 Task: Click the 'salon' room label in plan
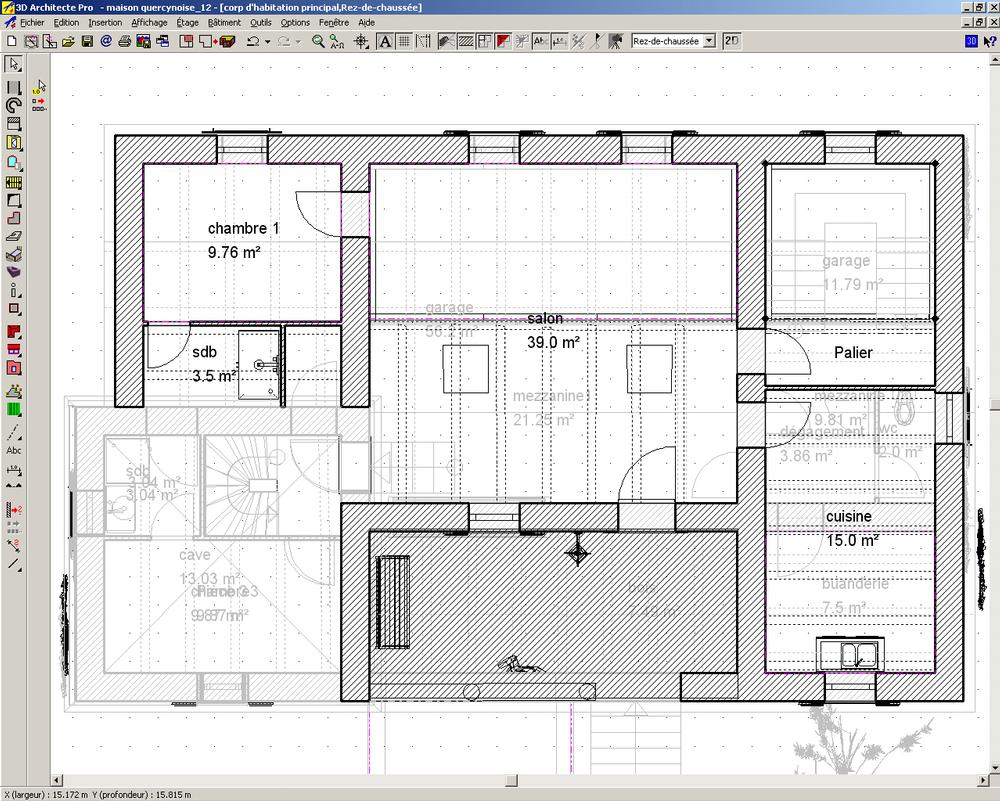(x=545, y=319)
